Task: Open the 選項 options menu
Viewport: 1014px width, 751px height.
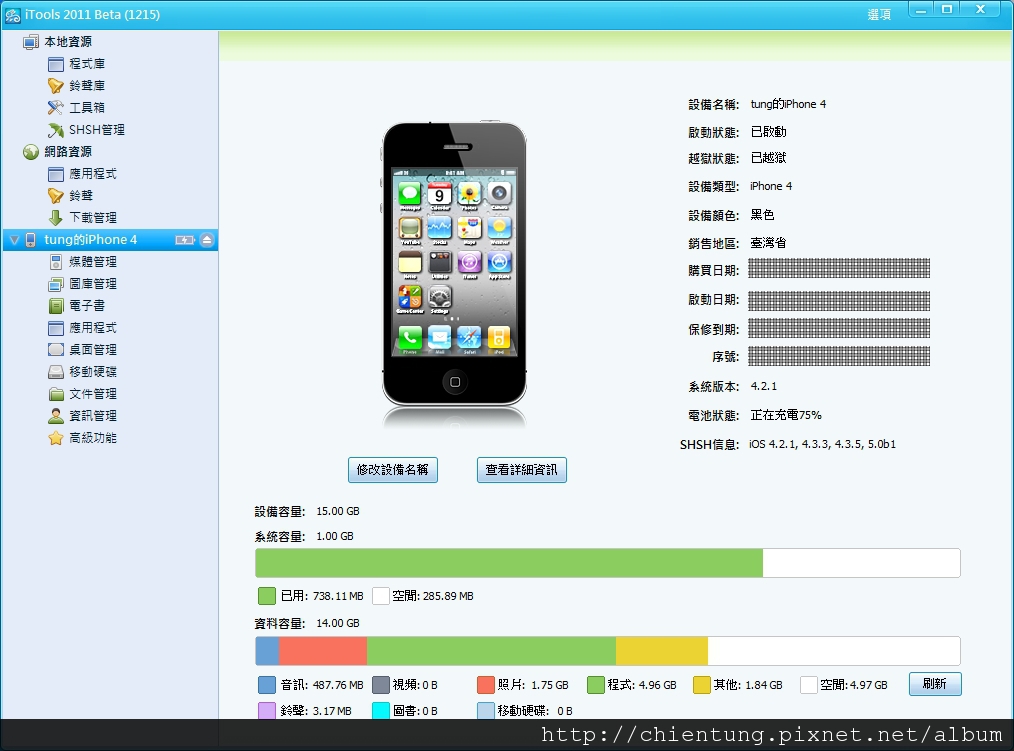Action: tap(879, 14)
